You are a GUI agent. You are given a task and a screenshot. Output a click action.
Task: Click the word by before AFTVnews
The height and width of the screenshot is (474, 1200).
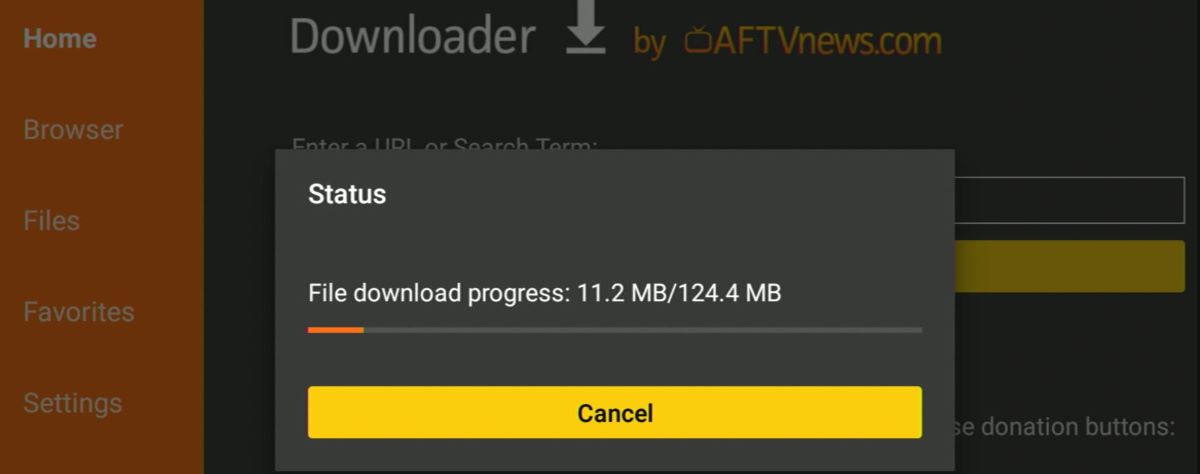pyautogui.click(x=649, y=43)
